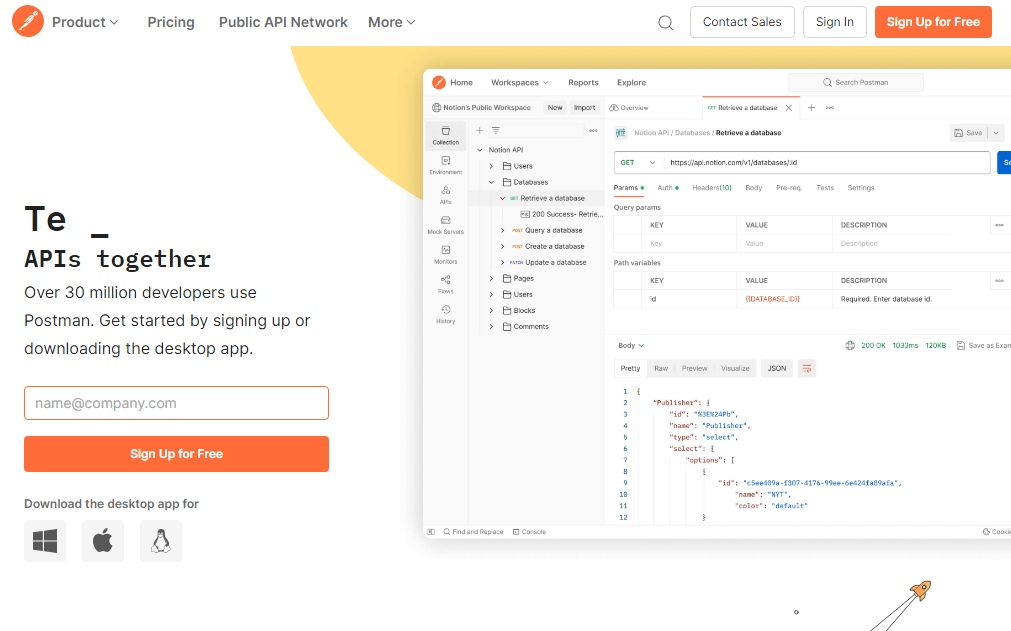Viewport: 1011px width, 631px height.
Task: Click the email address input field
Action: coord(176,403)
